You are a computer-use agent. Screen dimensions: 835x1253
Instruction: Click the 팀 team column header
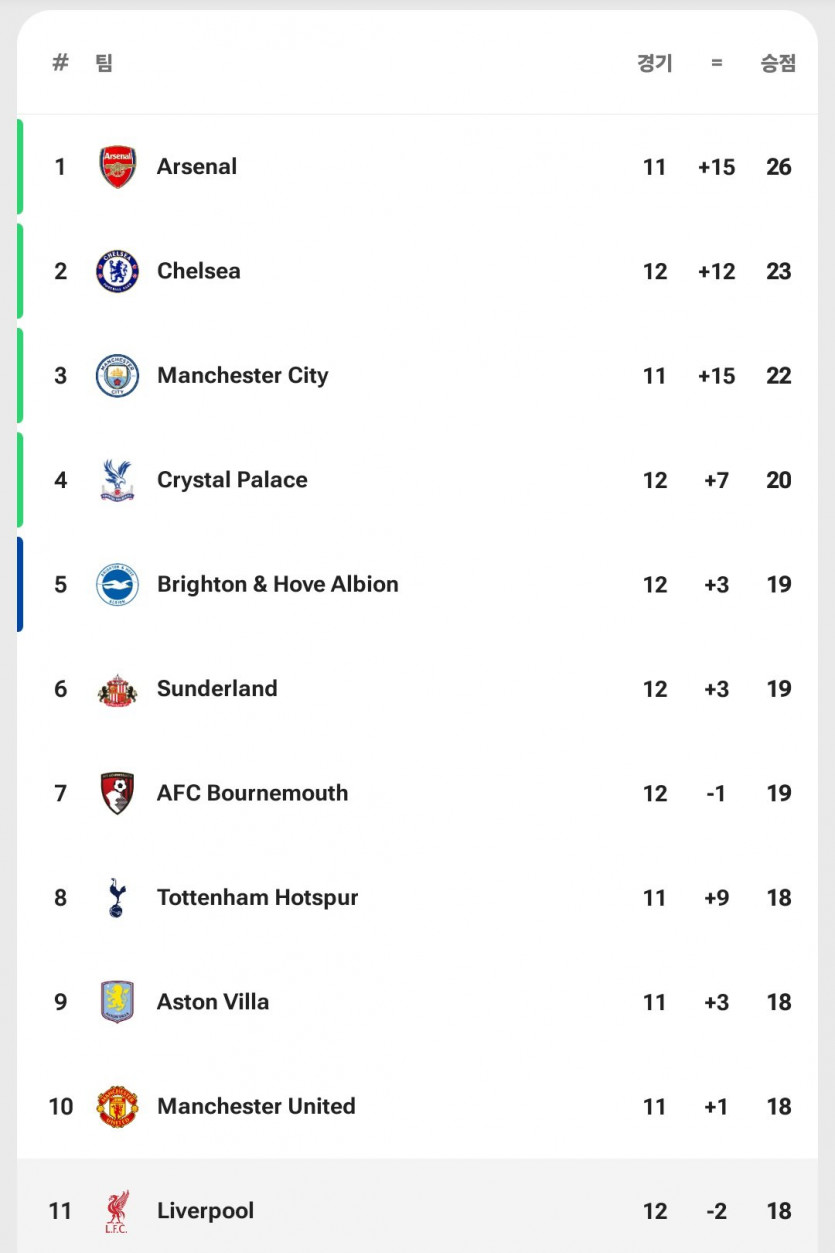(x=104, y=63)
